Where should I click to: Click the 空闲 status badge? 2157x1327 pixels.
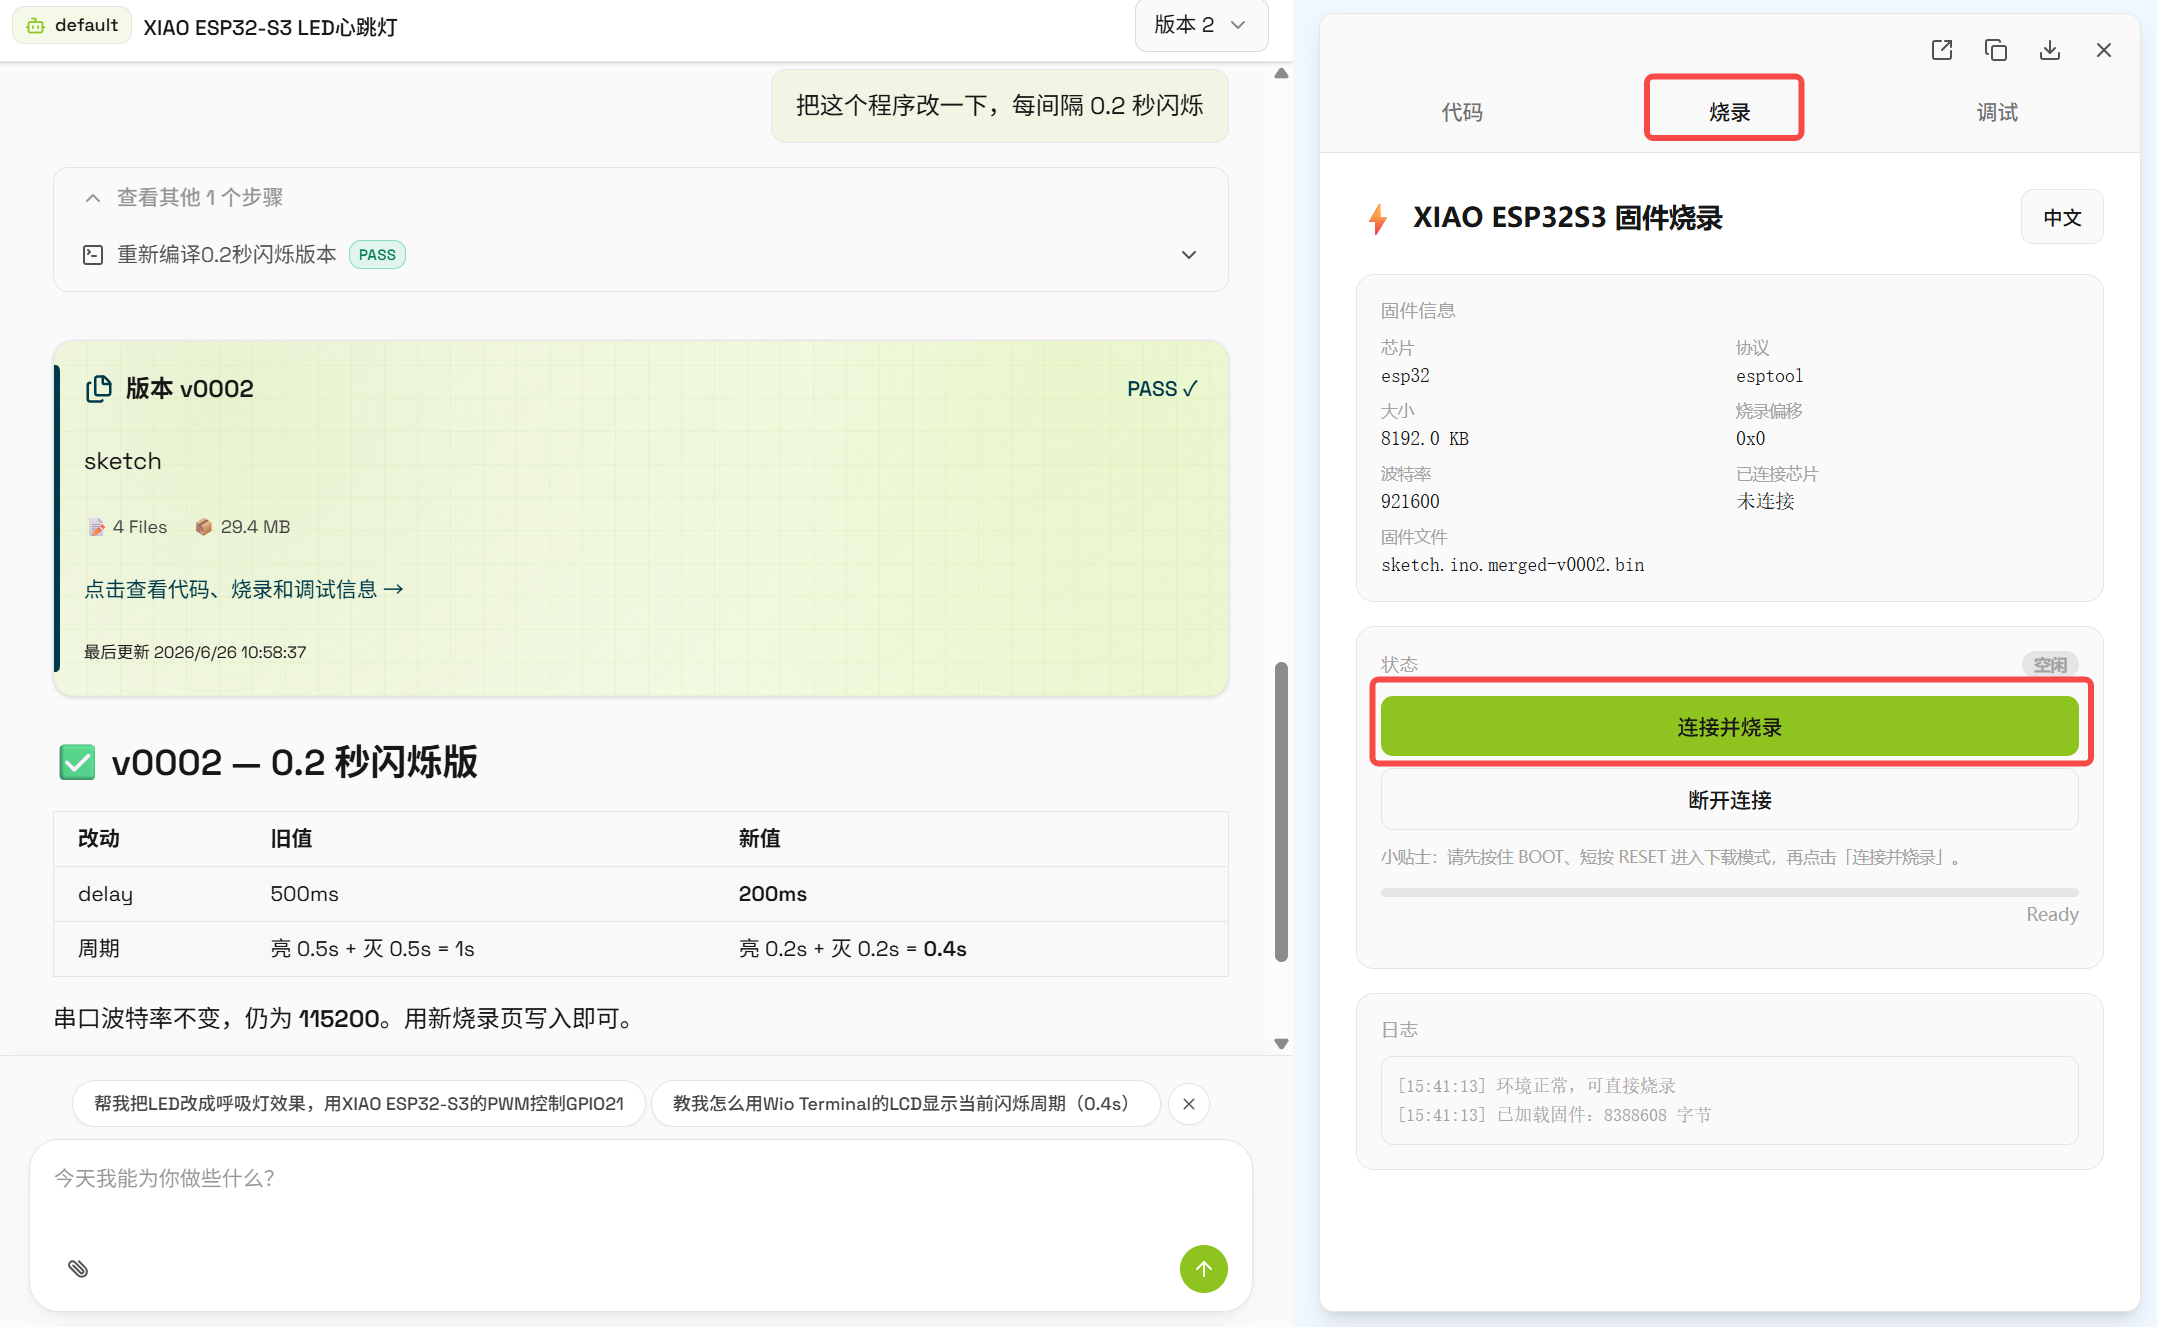2050,665
